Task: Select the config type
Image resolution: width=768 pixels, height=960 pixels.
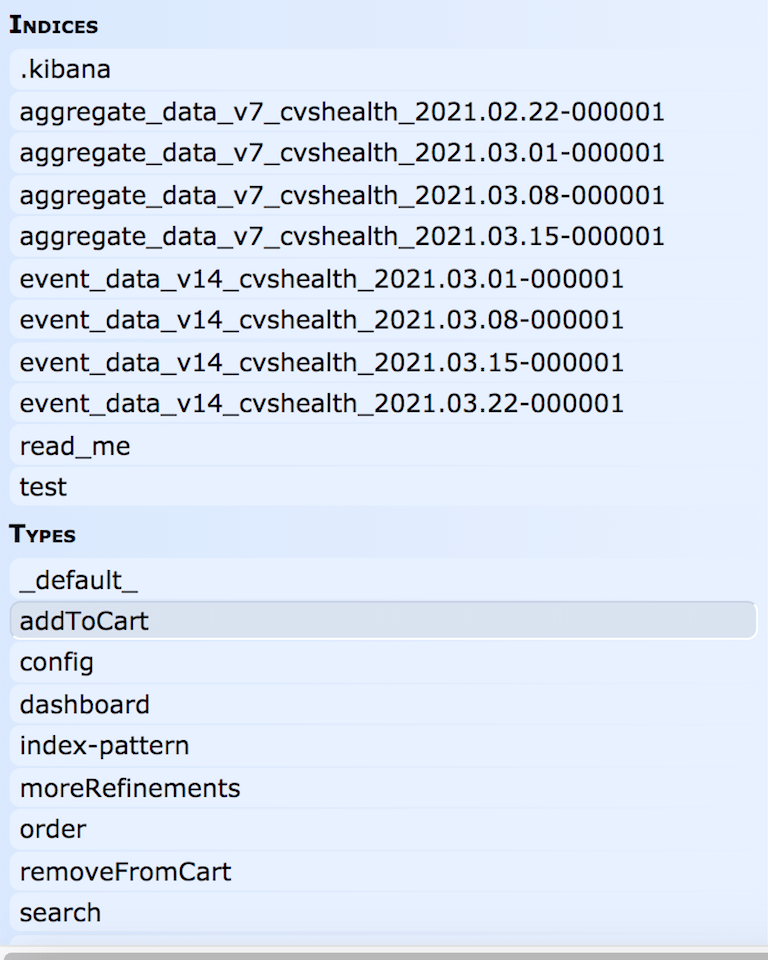Action: click(x=383, y=662)
